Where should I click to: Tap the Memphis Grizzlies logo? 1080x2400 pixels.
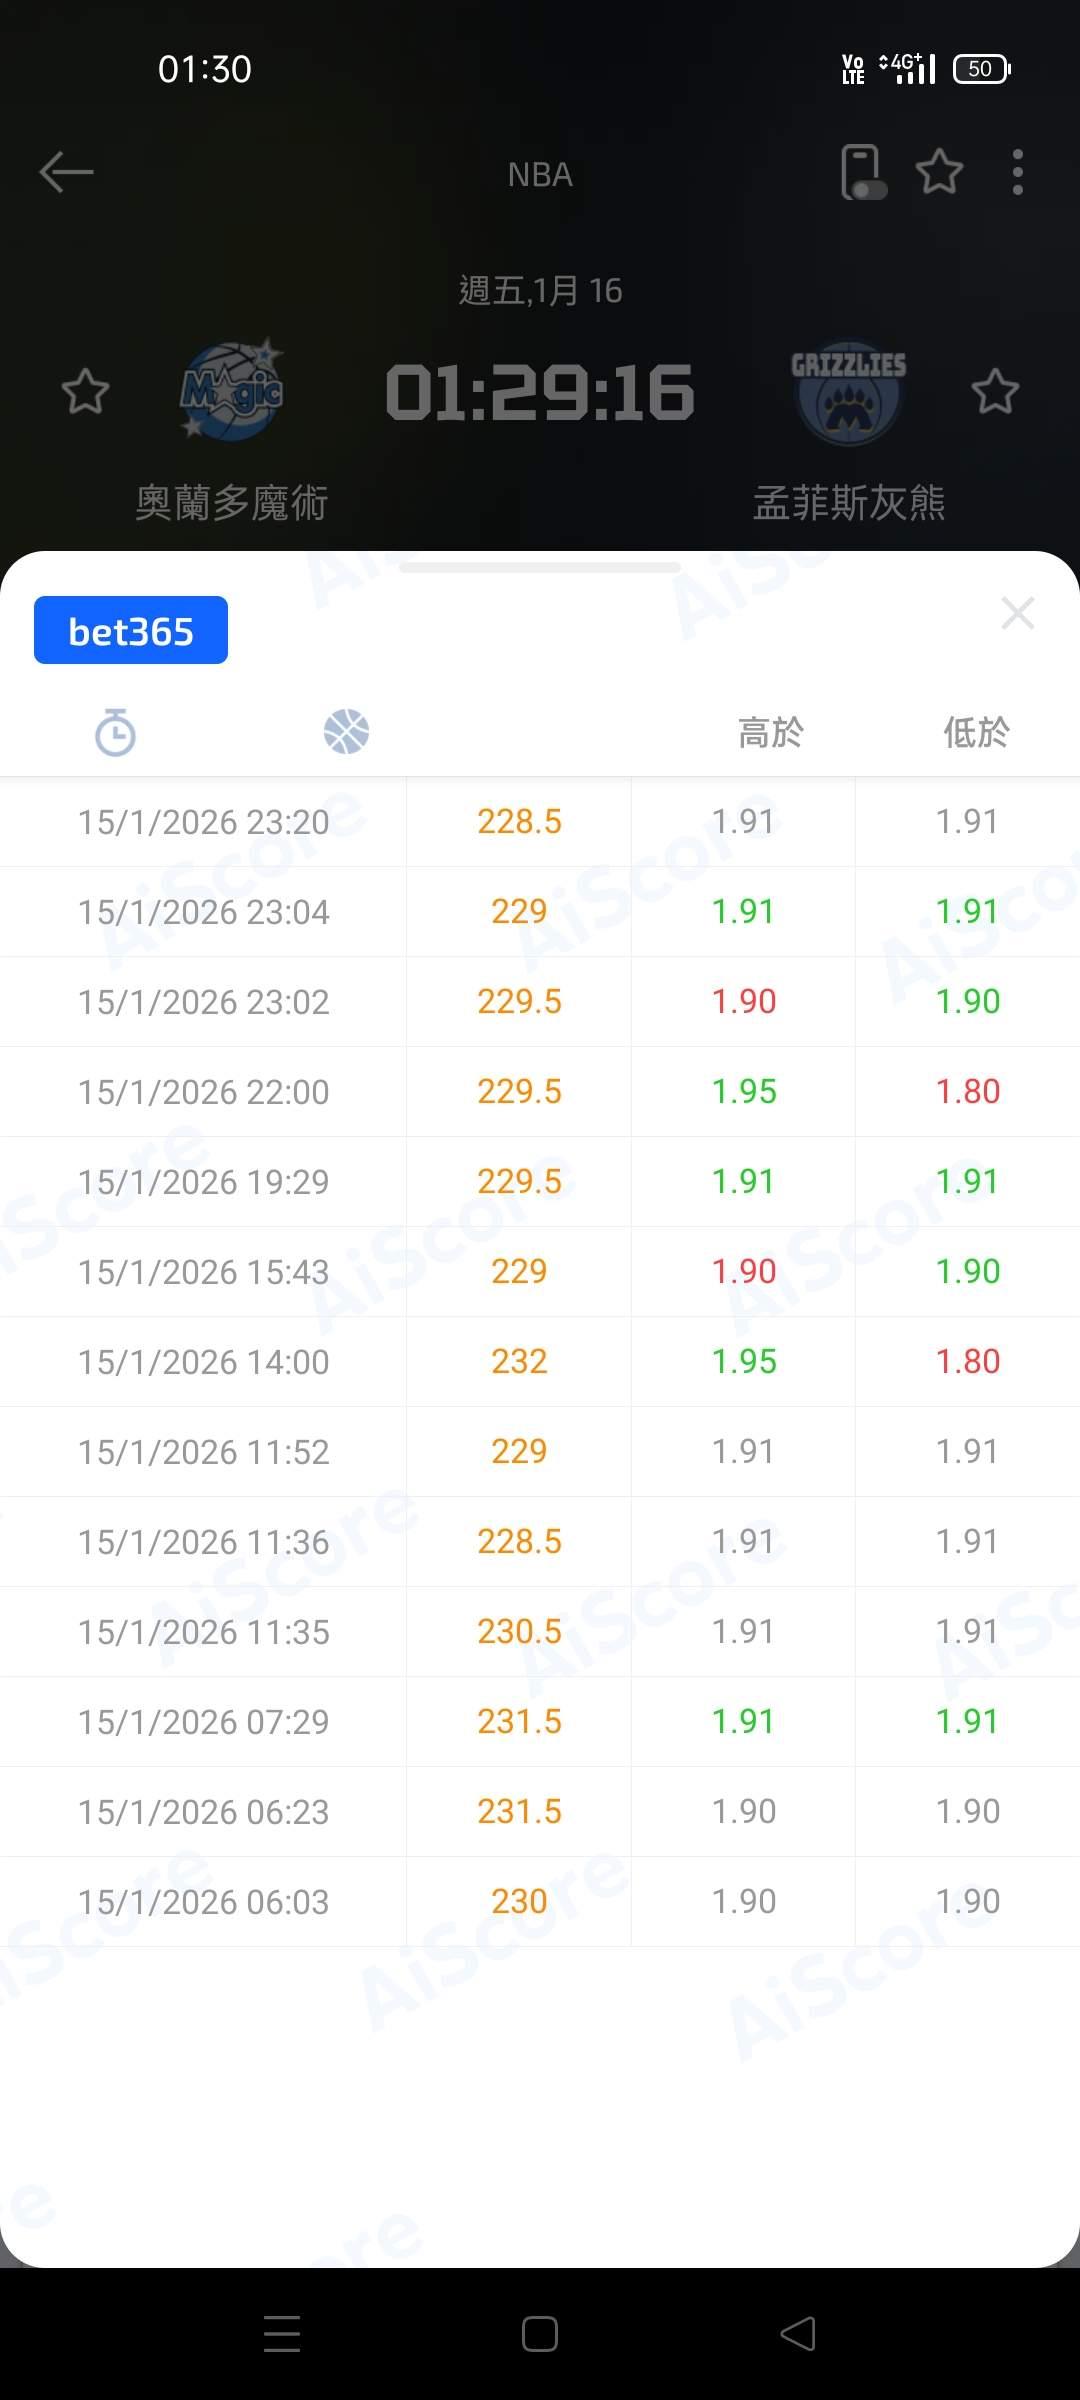[x=848, y=393]
